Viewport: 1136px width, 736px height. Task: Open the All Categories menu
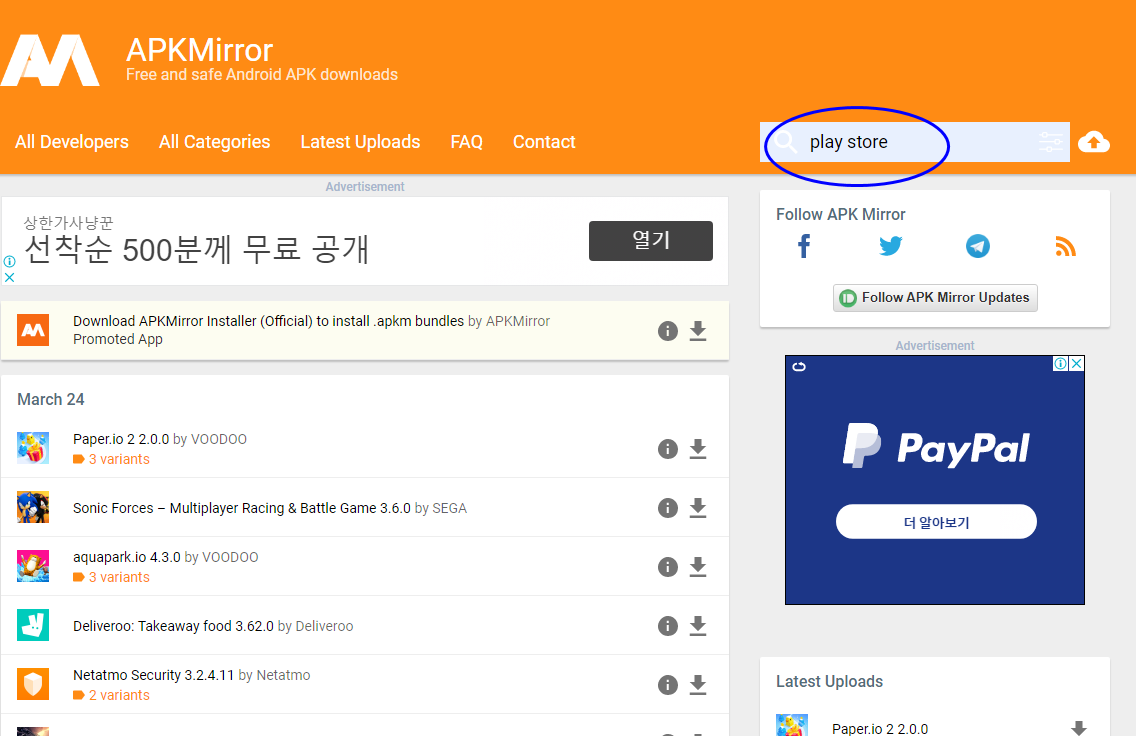(214, 142)
